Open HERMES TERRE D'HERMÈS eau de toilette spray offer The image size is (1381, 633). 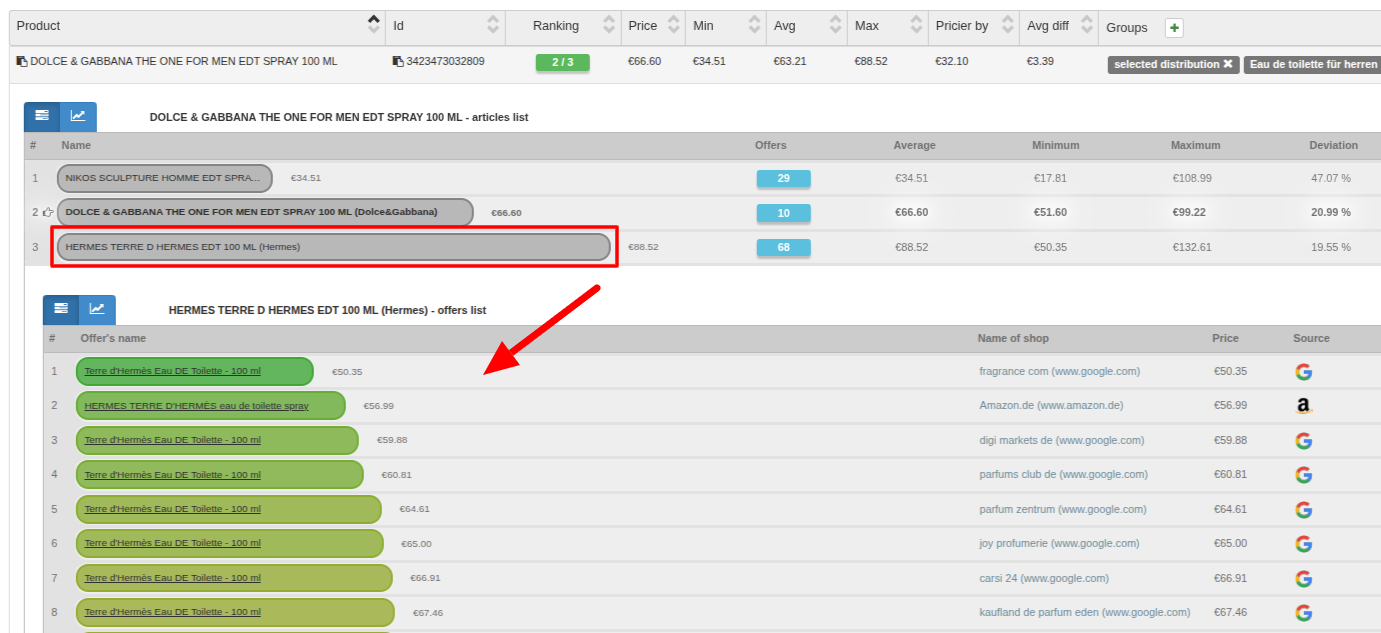[x=196, y=406]
